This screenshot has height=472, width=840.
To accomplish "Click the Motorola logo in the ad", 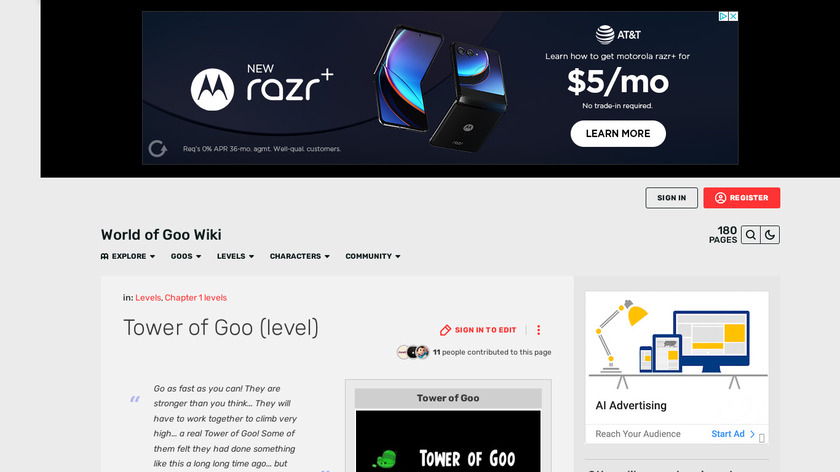I will (x=212, y=89).
